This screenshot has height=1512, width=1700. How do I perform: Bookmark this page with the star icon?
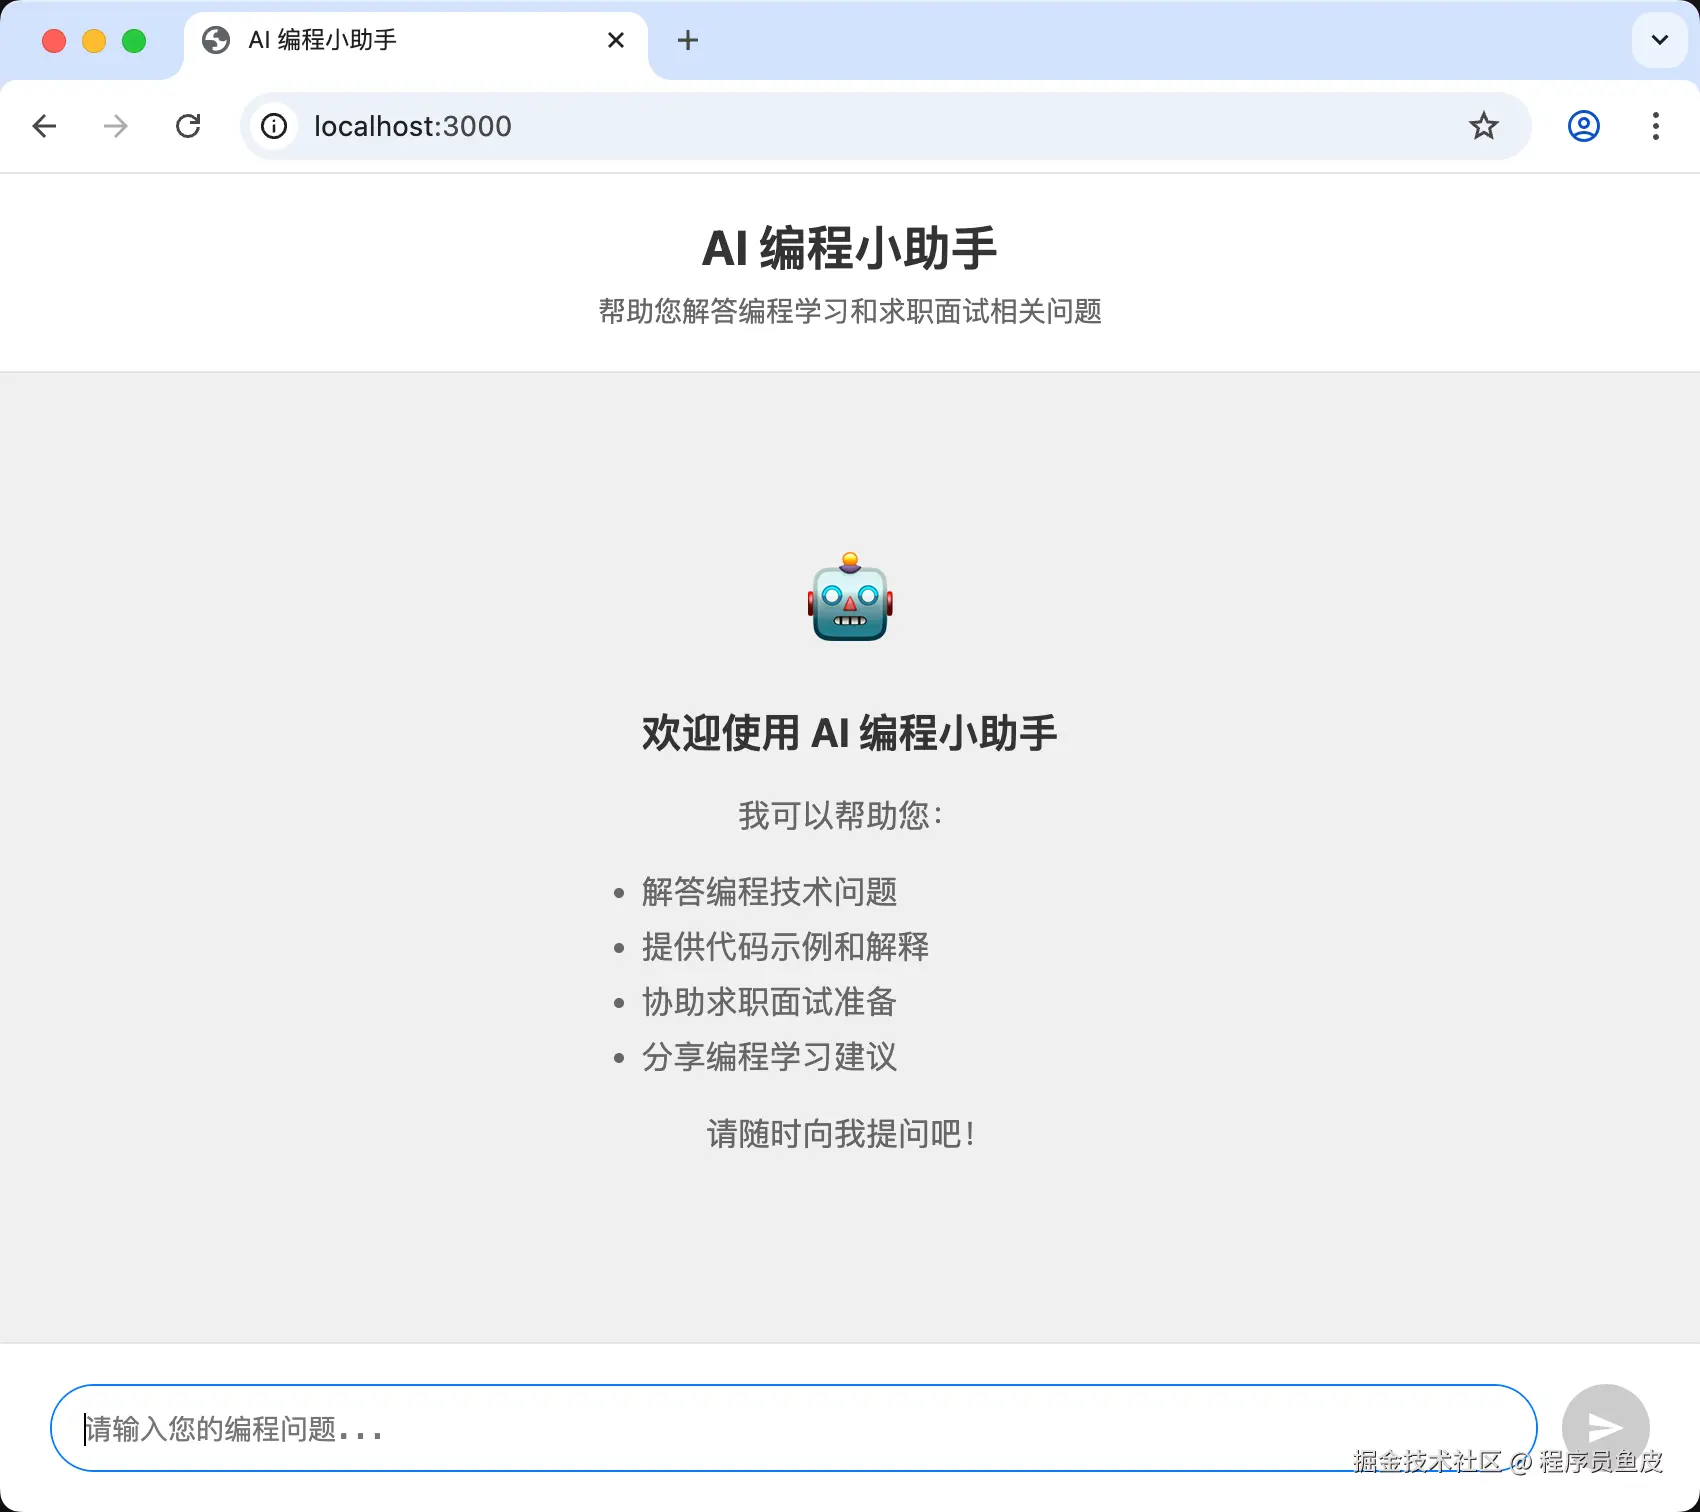coord(1483,126)
